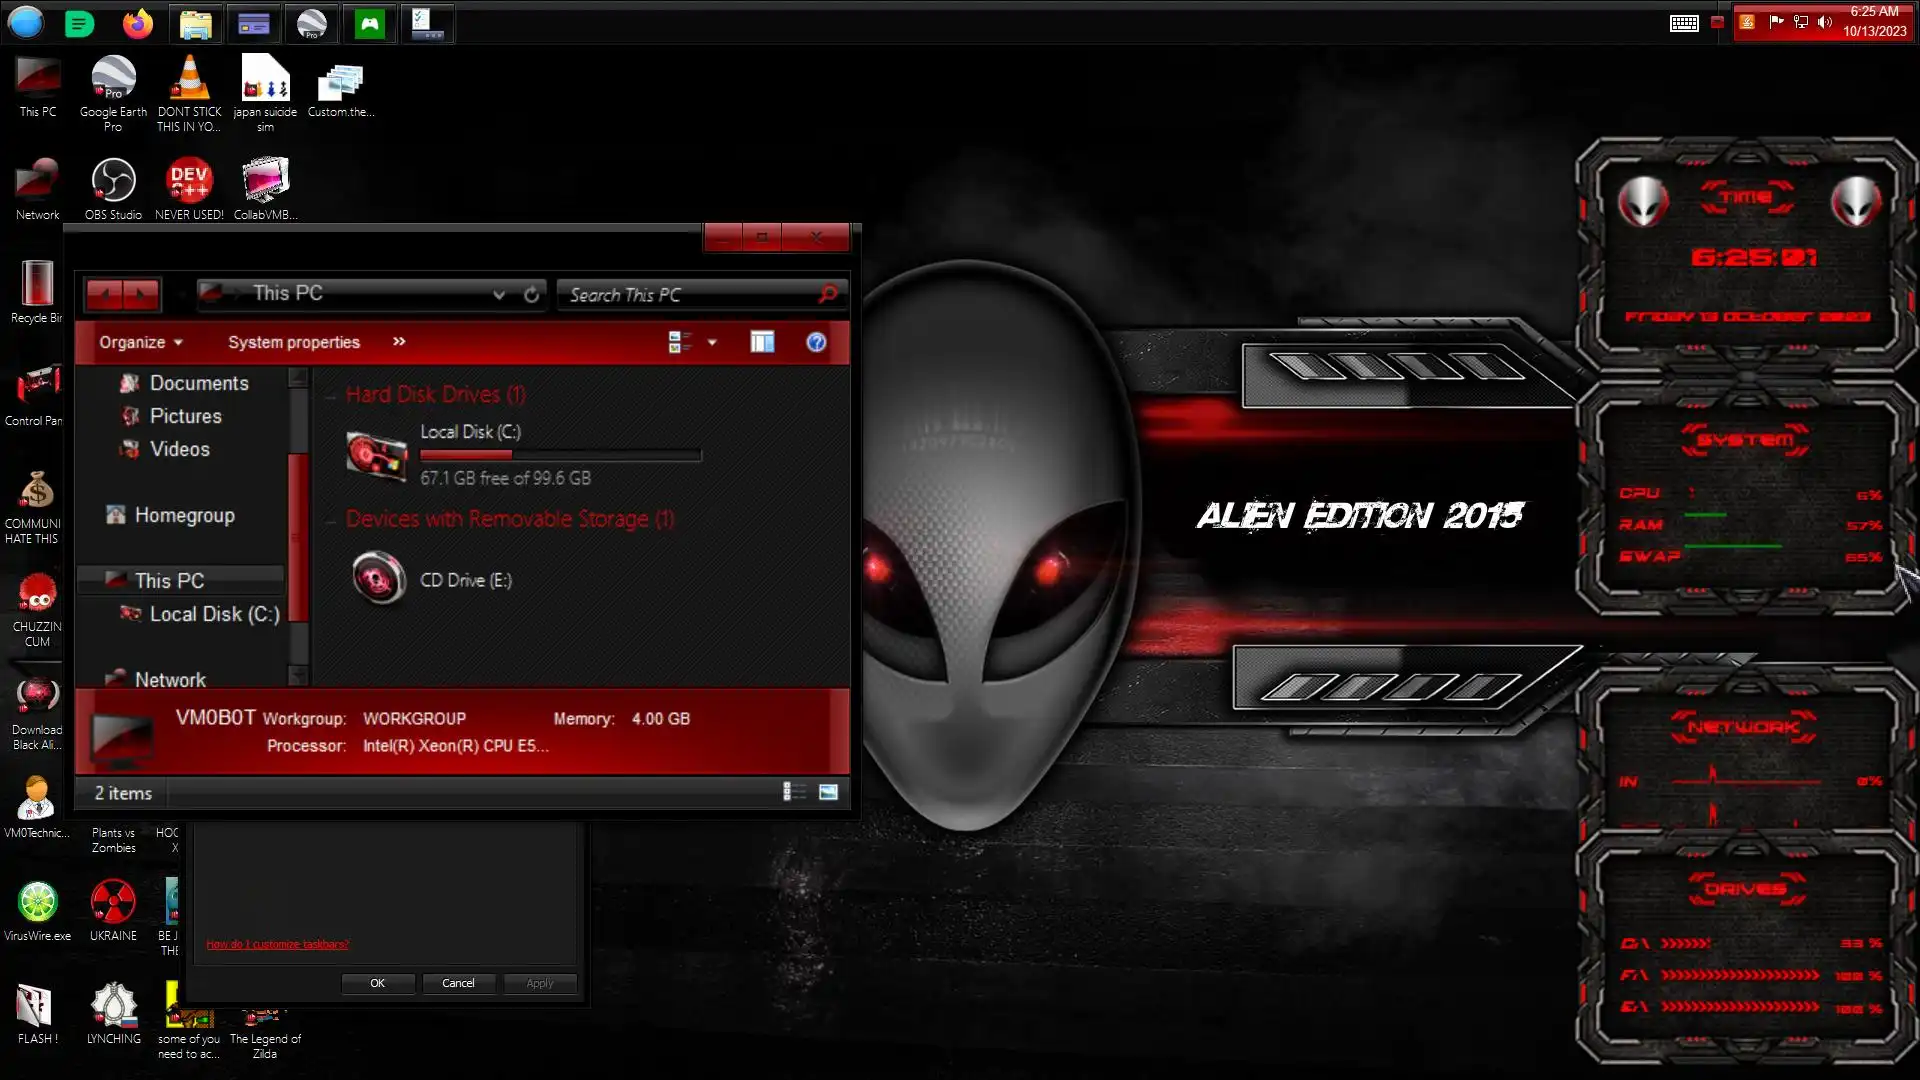Open the Organize dropdown menu
Viewport: 1920px width, 1080px height.
[x=140, y=342]
